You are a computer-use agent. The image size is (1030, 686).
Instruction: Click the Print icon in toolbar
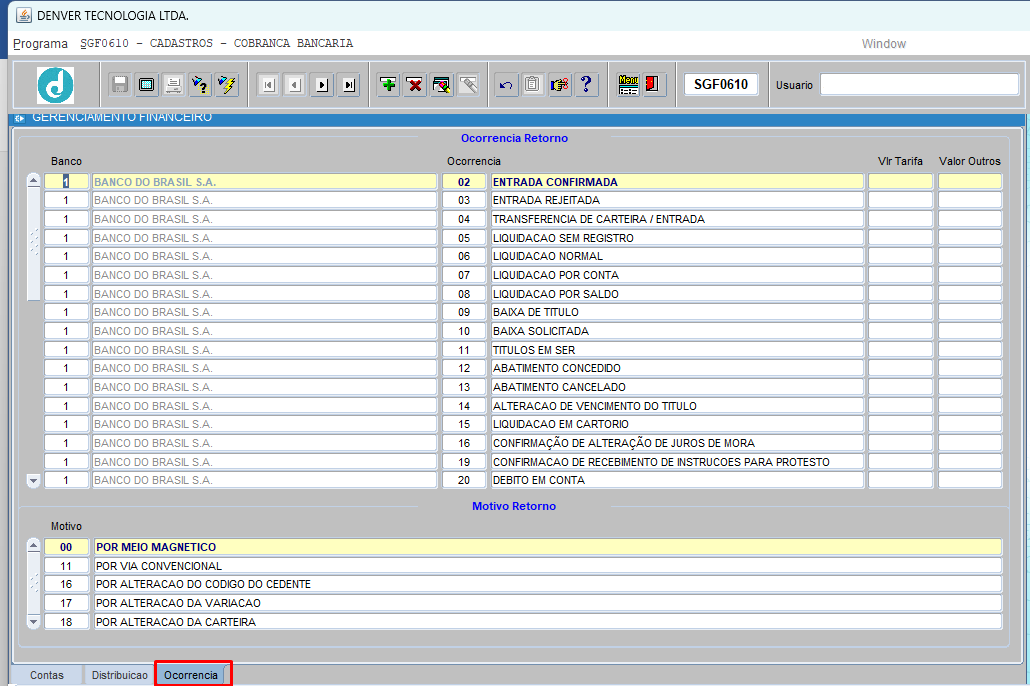click(173, 85)
